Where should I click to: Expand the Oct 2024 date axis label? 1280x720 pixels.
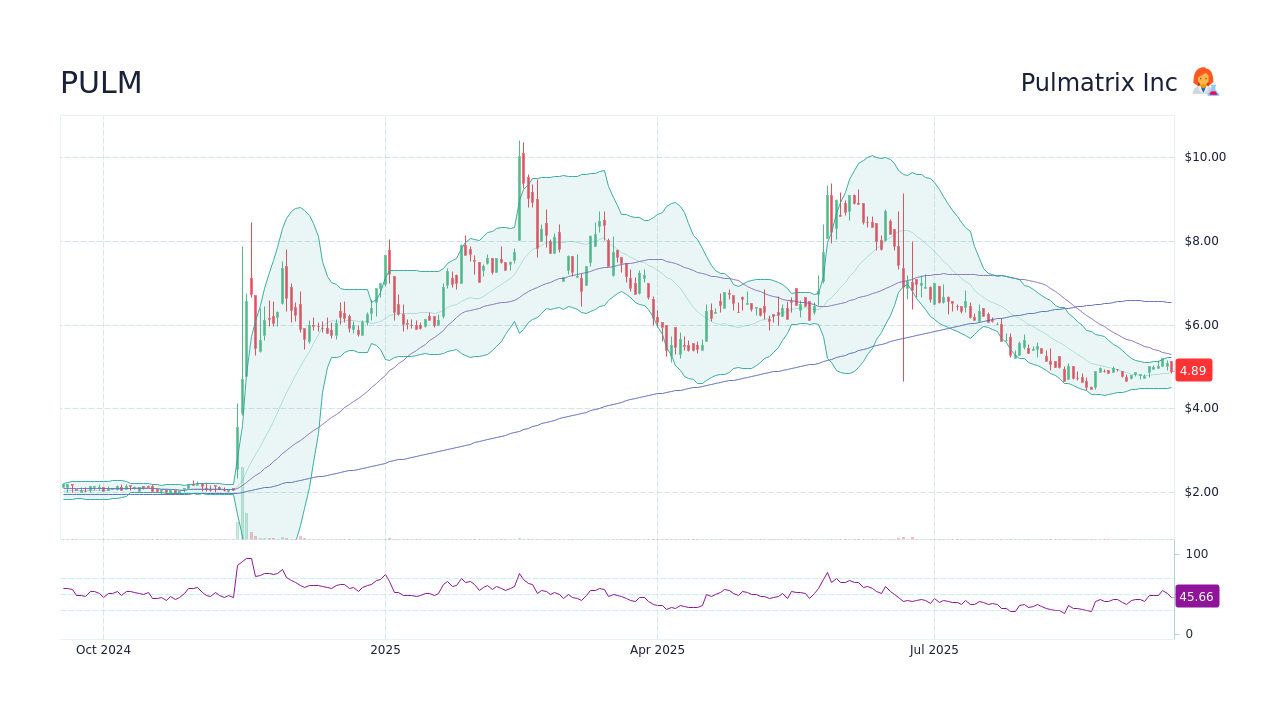[x=102, y=649]
